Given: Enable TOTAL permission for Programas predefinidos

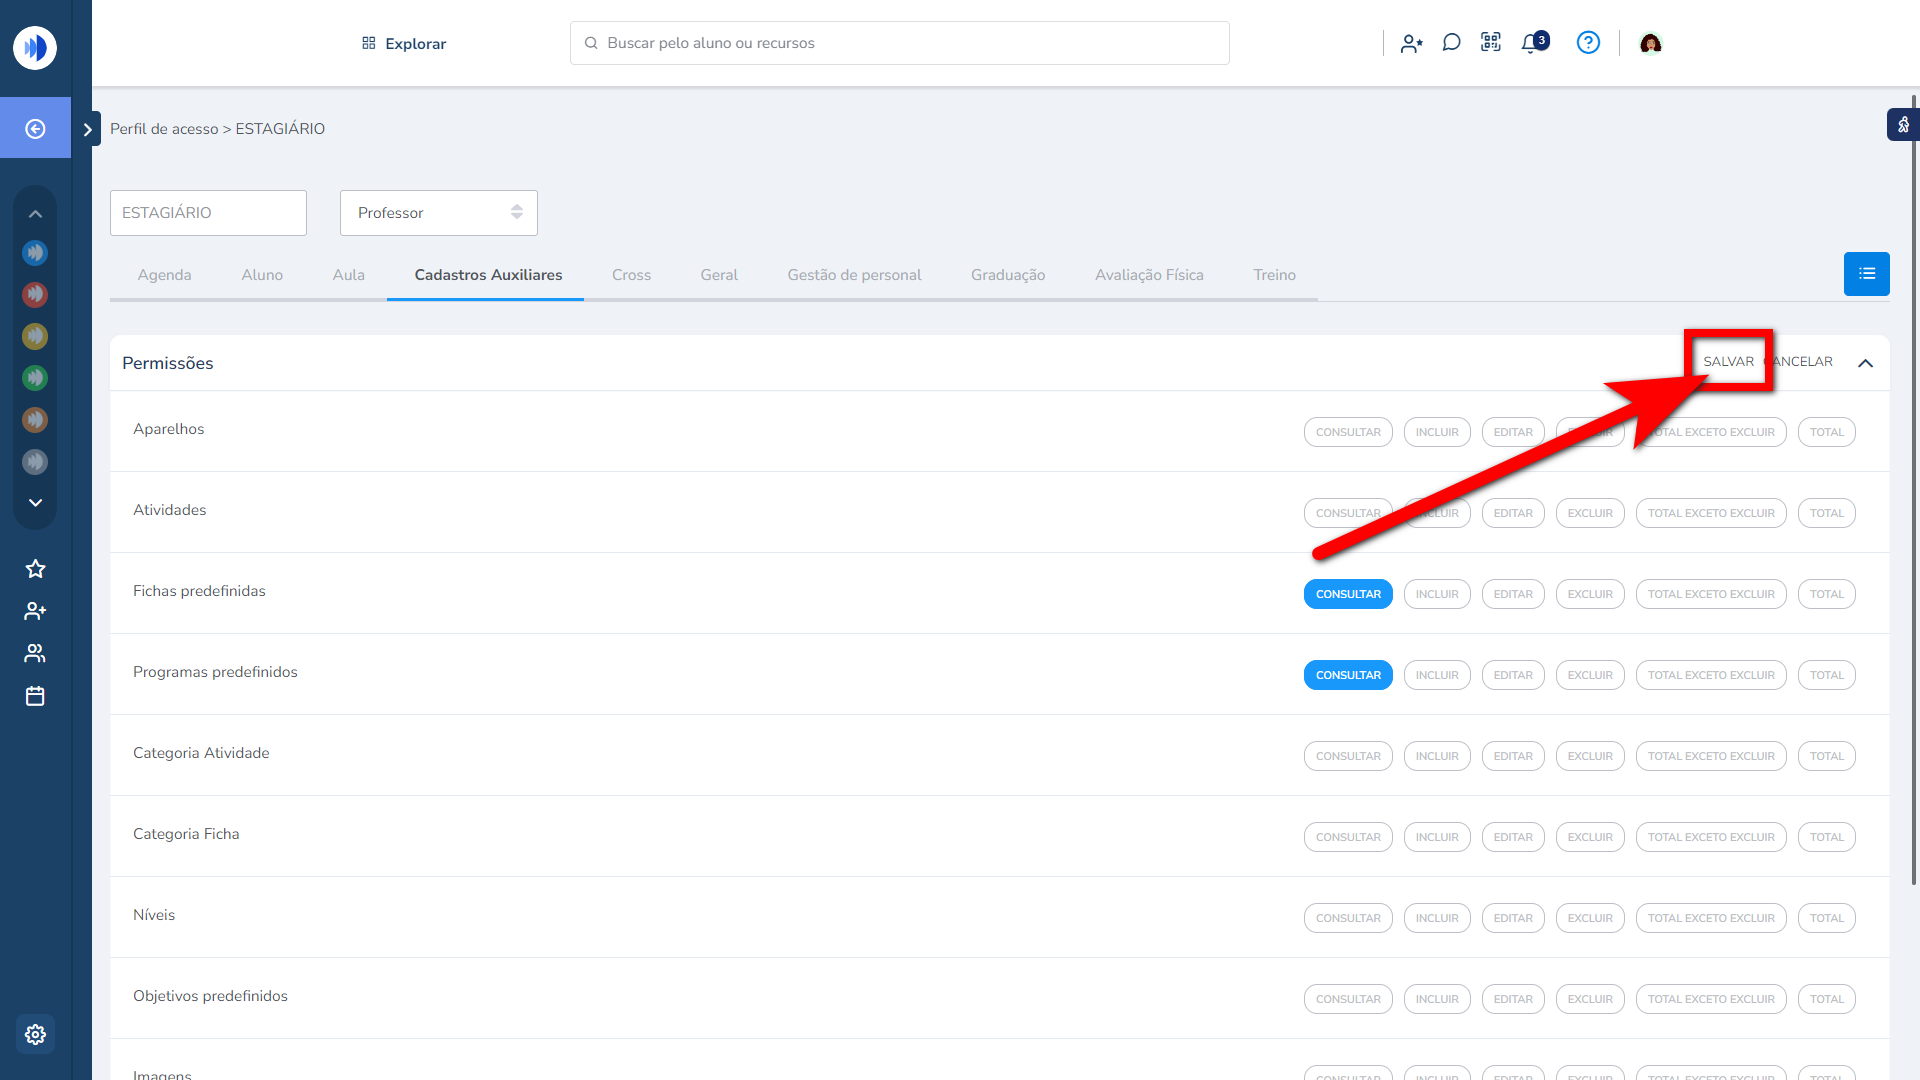Looking at the screenshot, I should (1826, 675).
